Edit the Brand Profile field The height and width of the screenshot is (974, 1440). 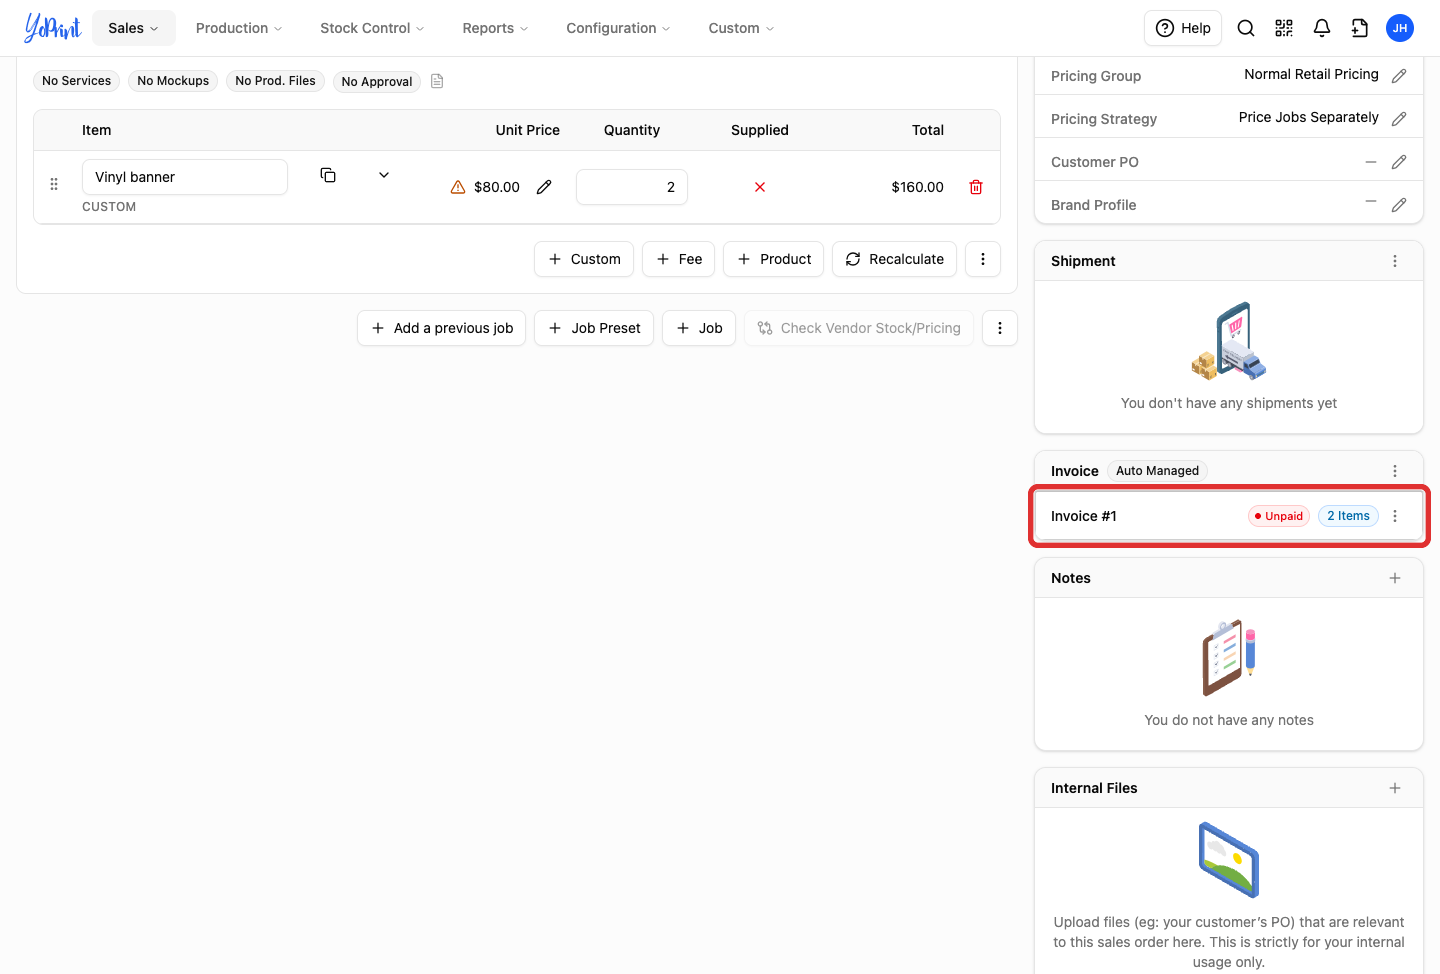pyautogui.click(x=1399, y=204)
